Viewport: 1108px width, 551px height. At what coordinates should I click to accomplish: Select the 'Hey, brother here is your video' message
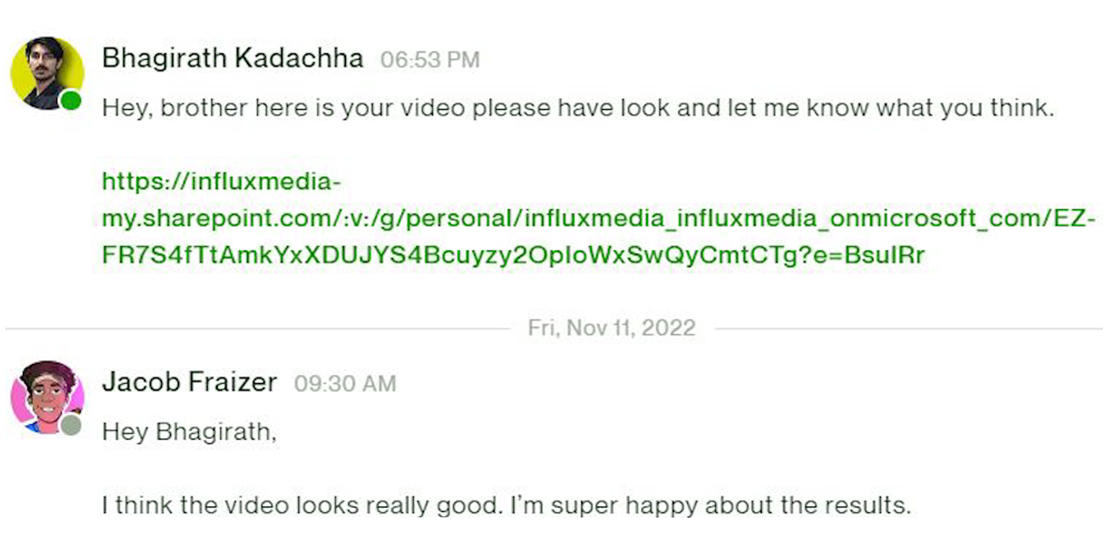(x=577, y=108)
